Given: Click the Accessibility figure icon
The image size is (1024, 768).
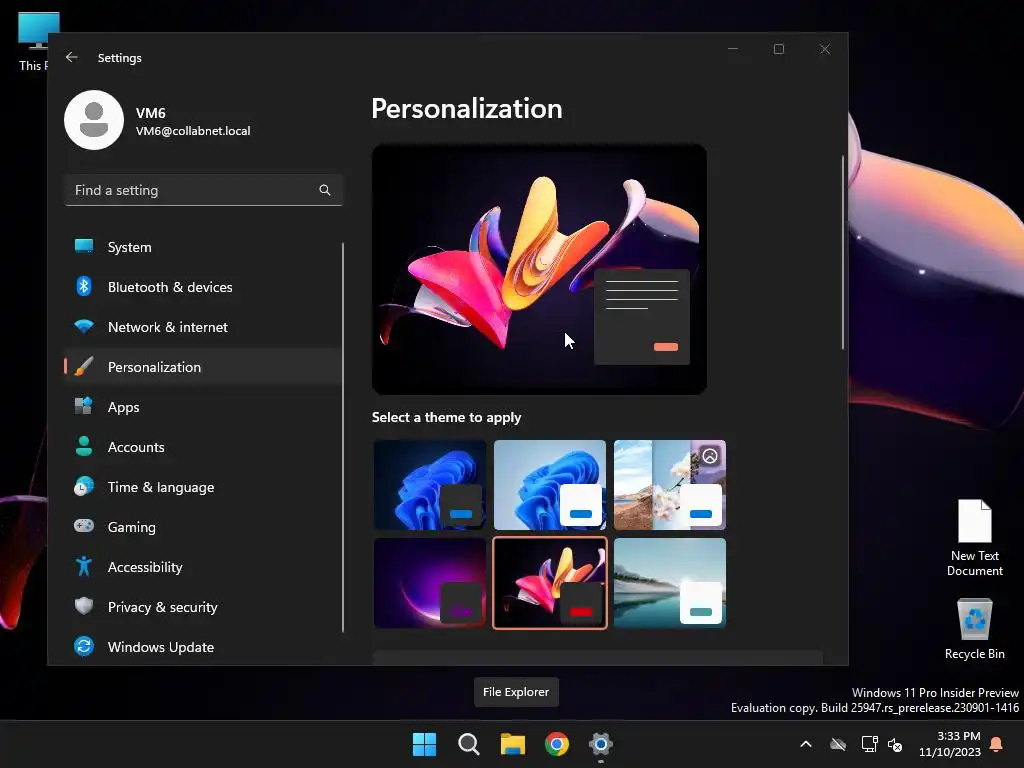Looking at the screenshot, I should (x=84, y=566).
